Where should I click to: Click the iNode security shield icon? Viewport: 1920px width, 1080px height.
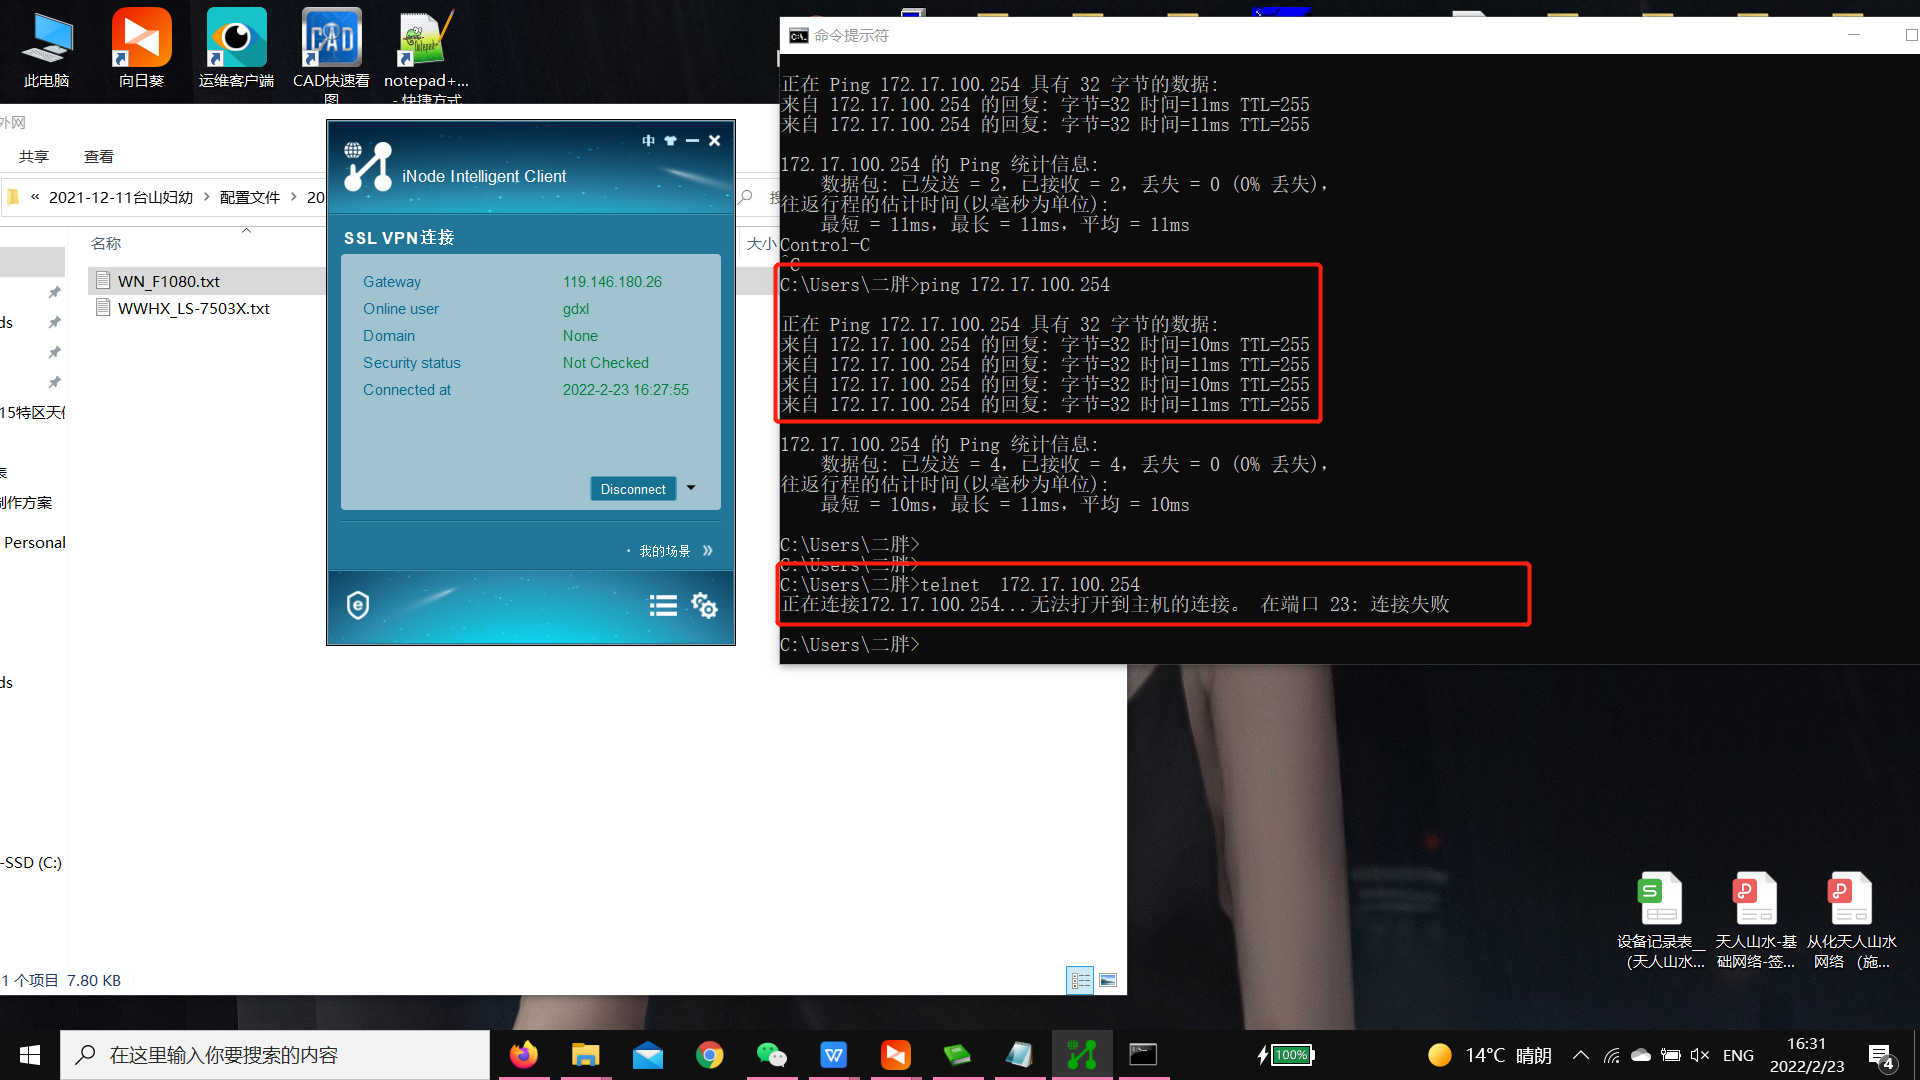(x=358, y=605)
